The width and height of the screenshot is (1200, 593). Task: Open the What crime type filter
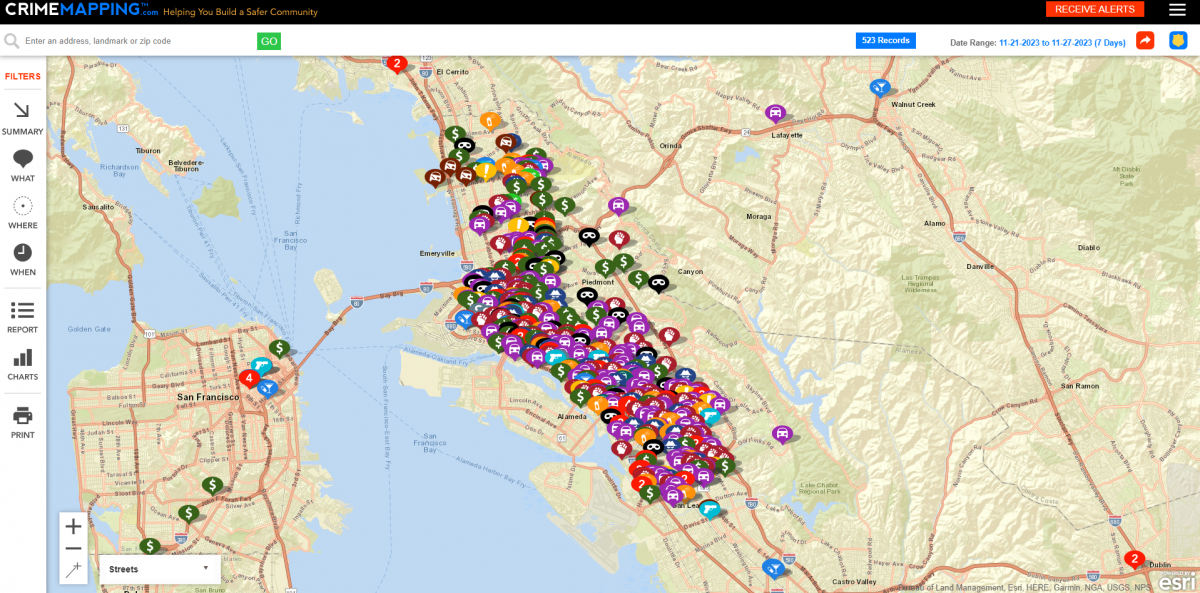coord(22,164)
